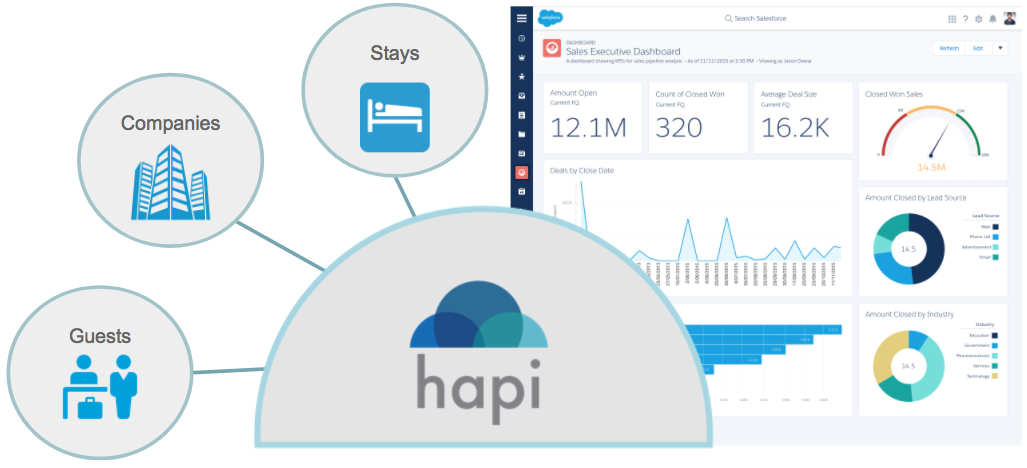This screenshot has height=468, width=1027.
Task: Click the Deals by Close Date heading
Action: 582,171
